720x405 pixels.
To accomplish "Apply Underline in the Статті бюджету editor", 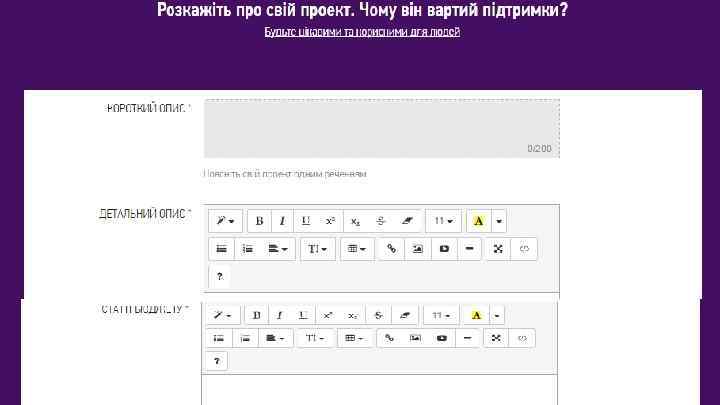I will click(x=303, y=315).
